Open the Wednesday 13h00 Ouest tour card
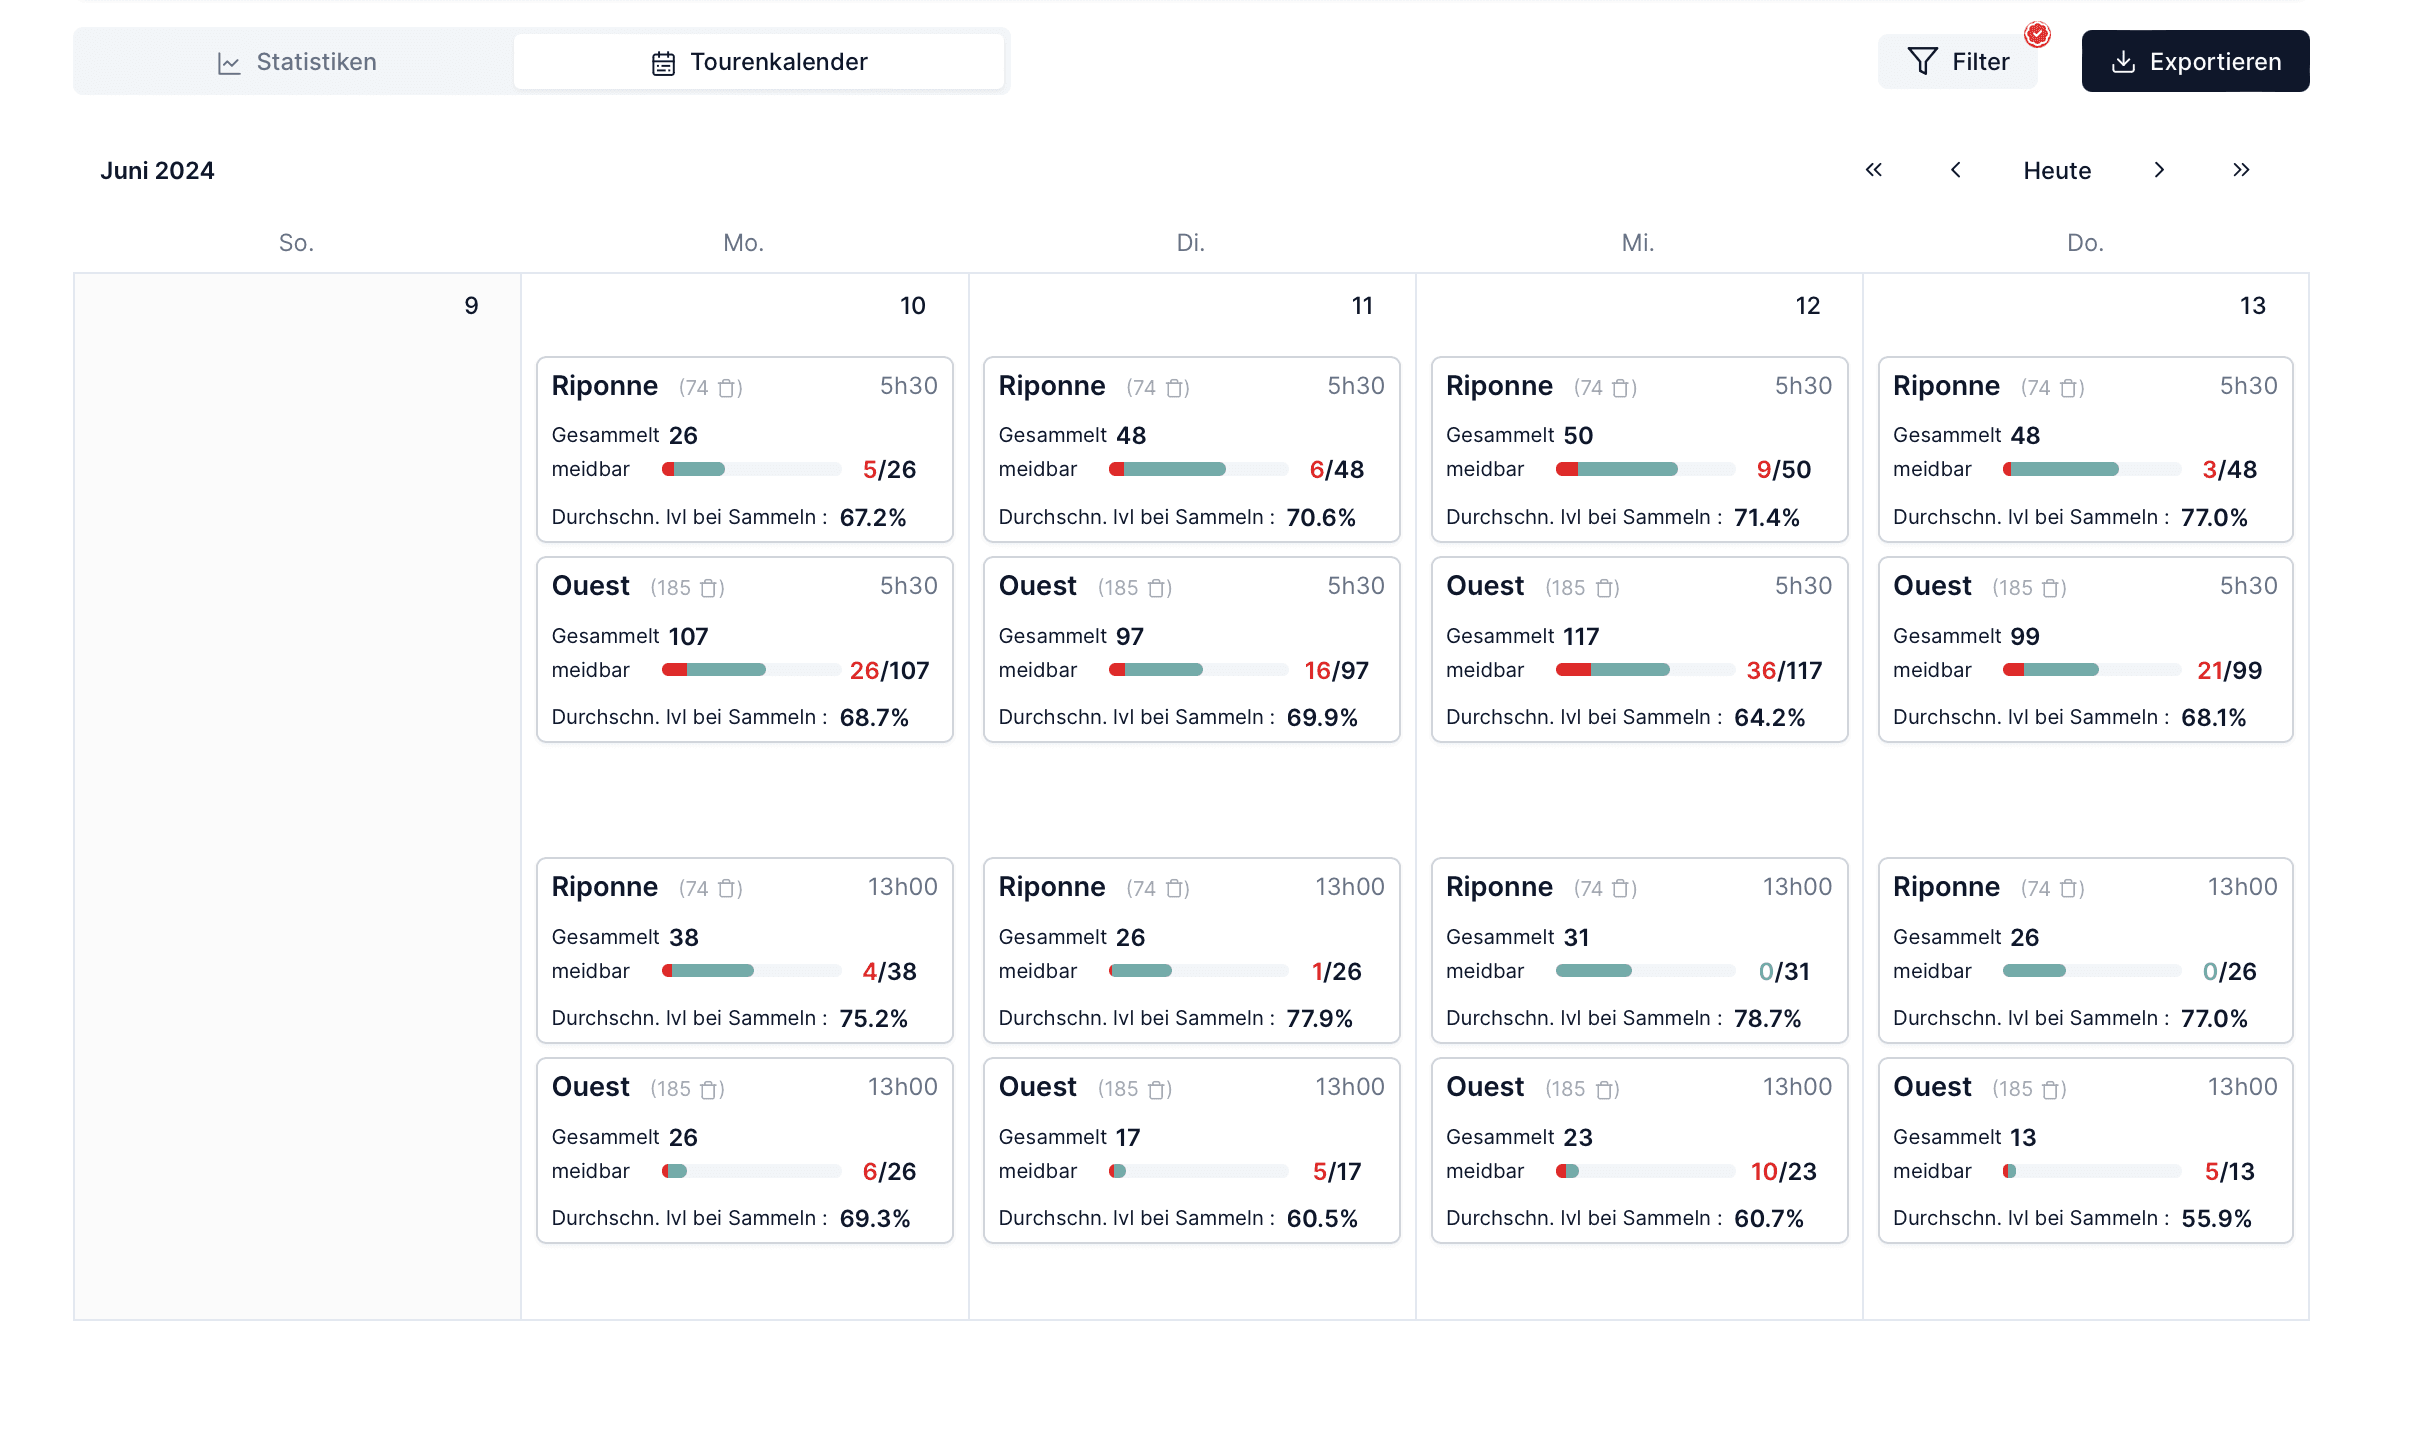Viewport: 2410px width, 1440px height. [x=1638, y=1150]
